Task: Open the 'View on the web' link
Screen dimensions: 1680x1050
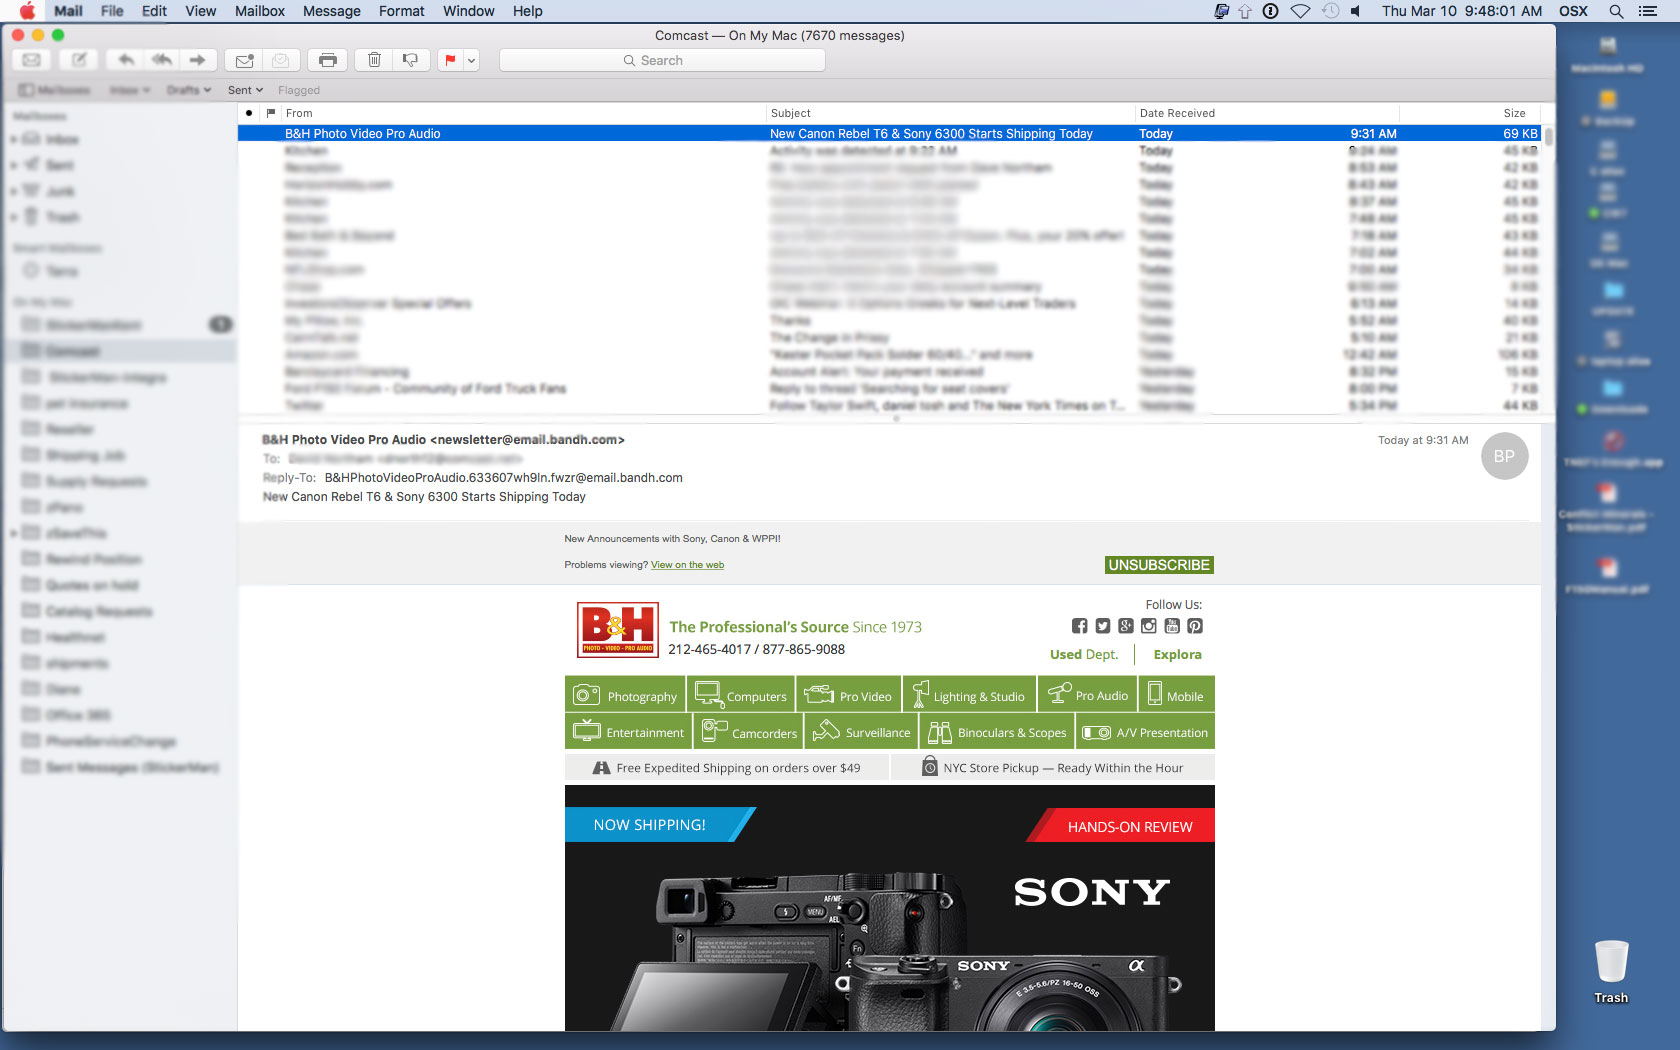Action: pos(687,564)
